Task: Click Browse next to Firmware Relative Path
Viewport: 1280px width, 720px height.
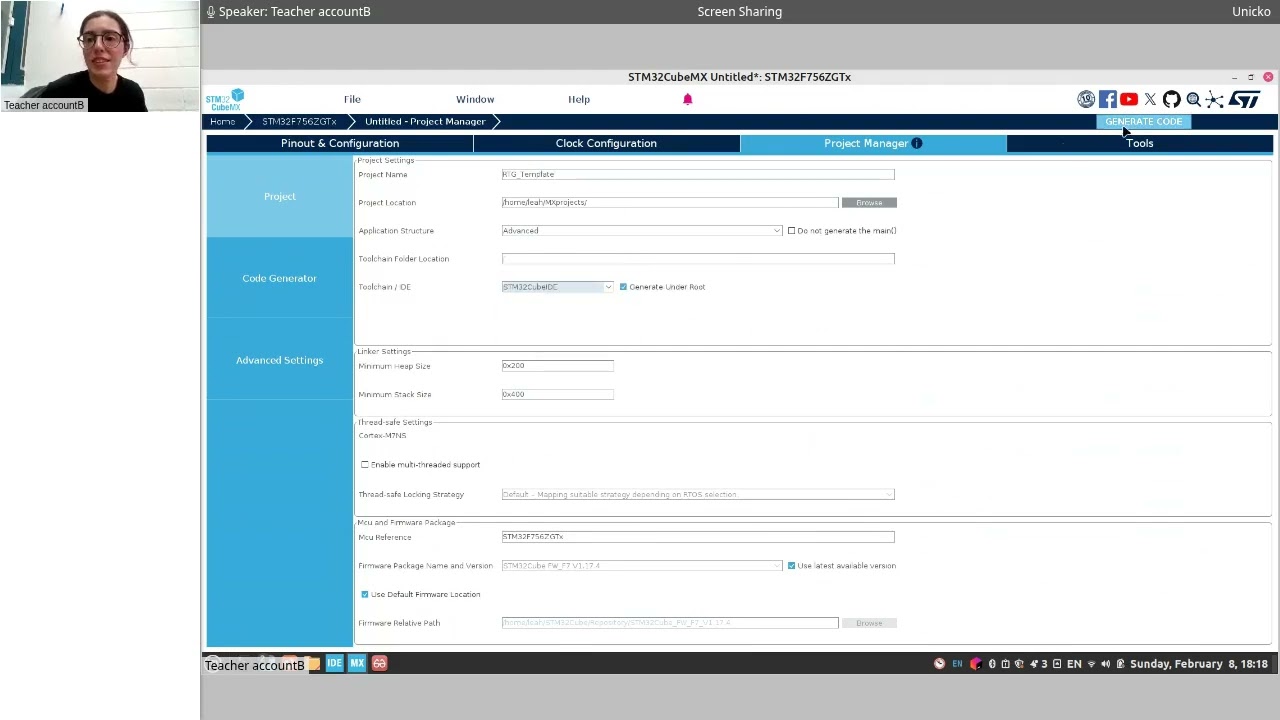Action: click(x=869, y=623)
